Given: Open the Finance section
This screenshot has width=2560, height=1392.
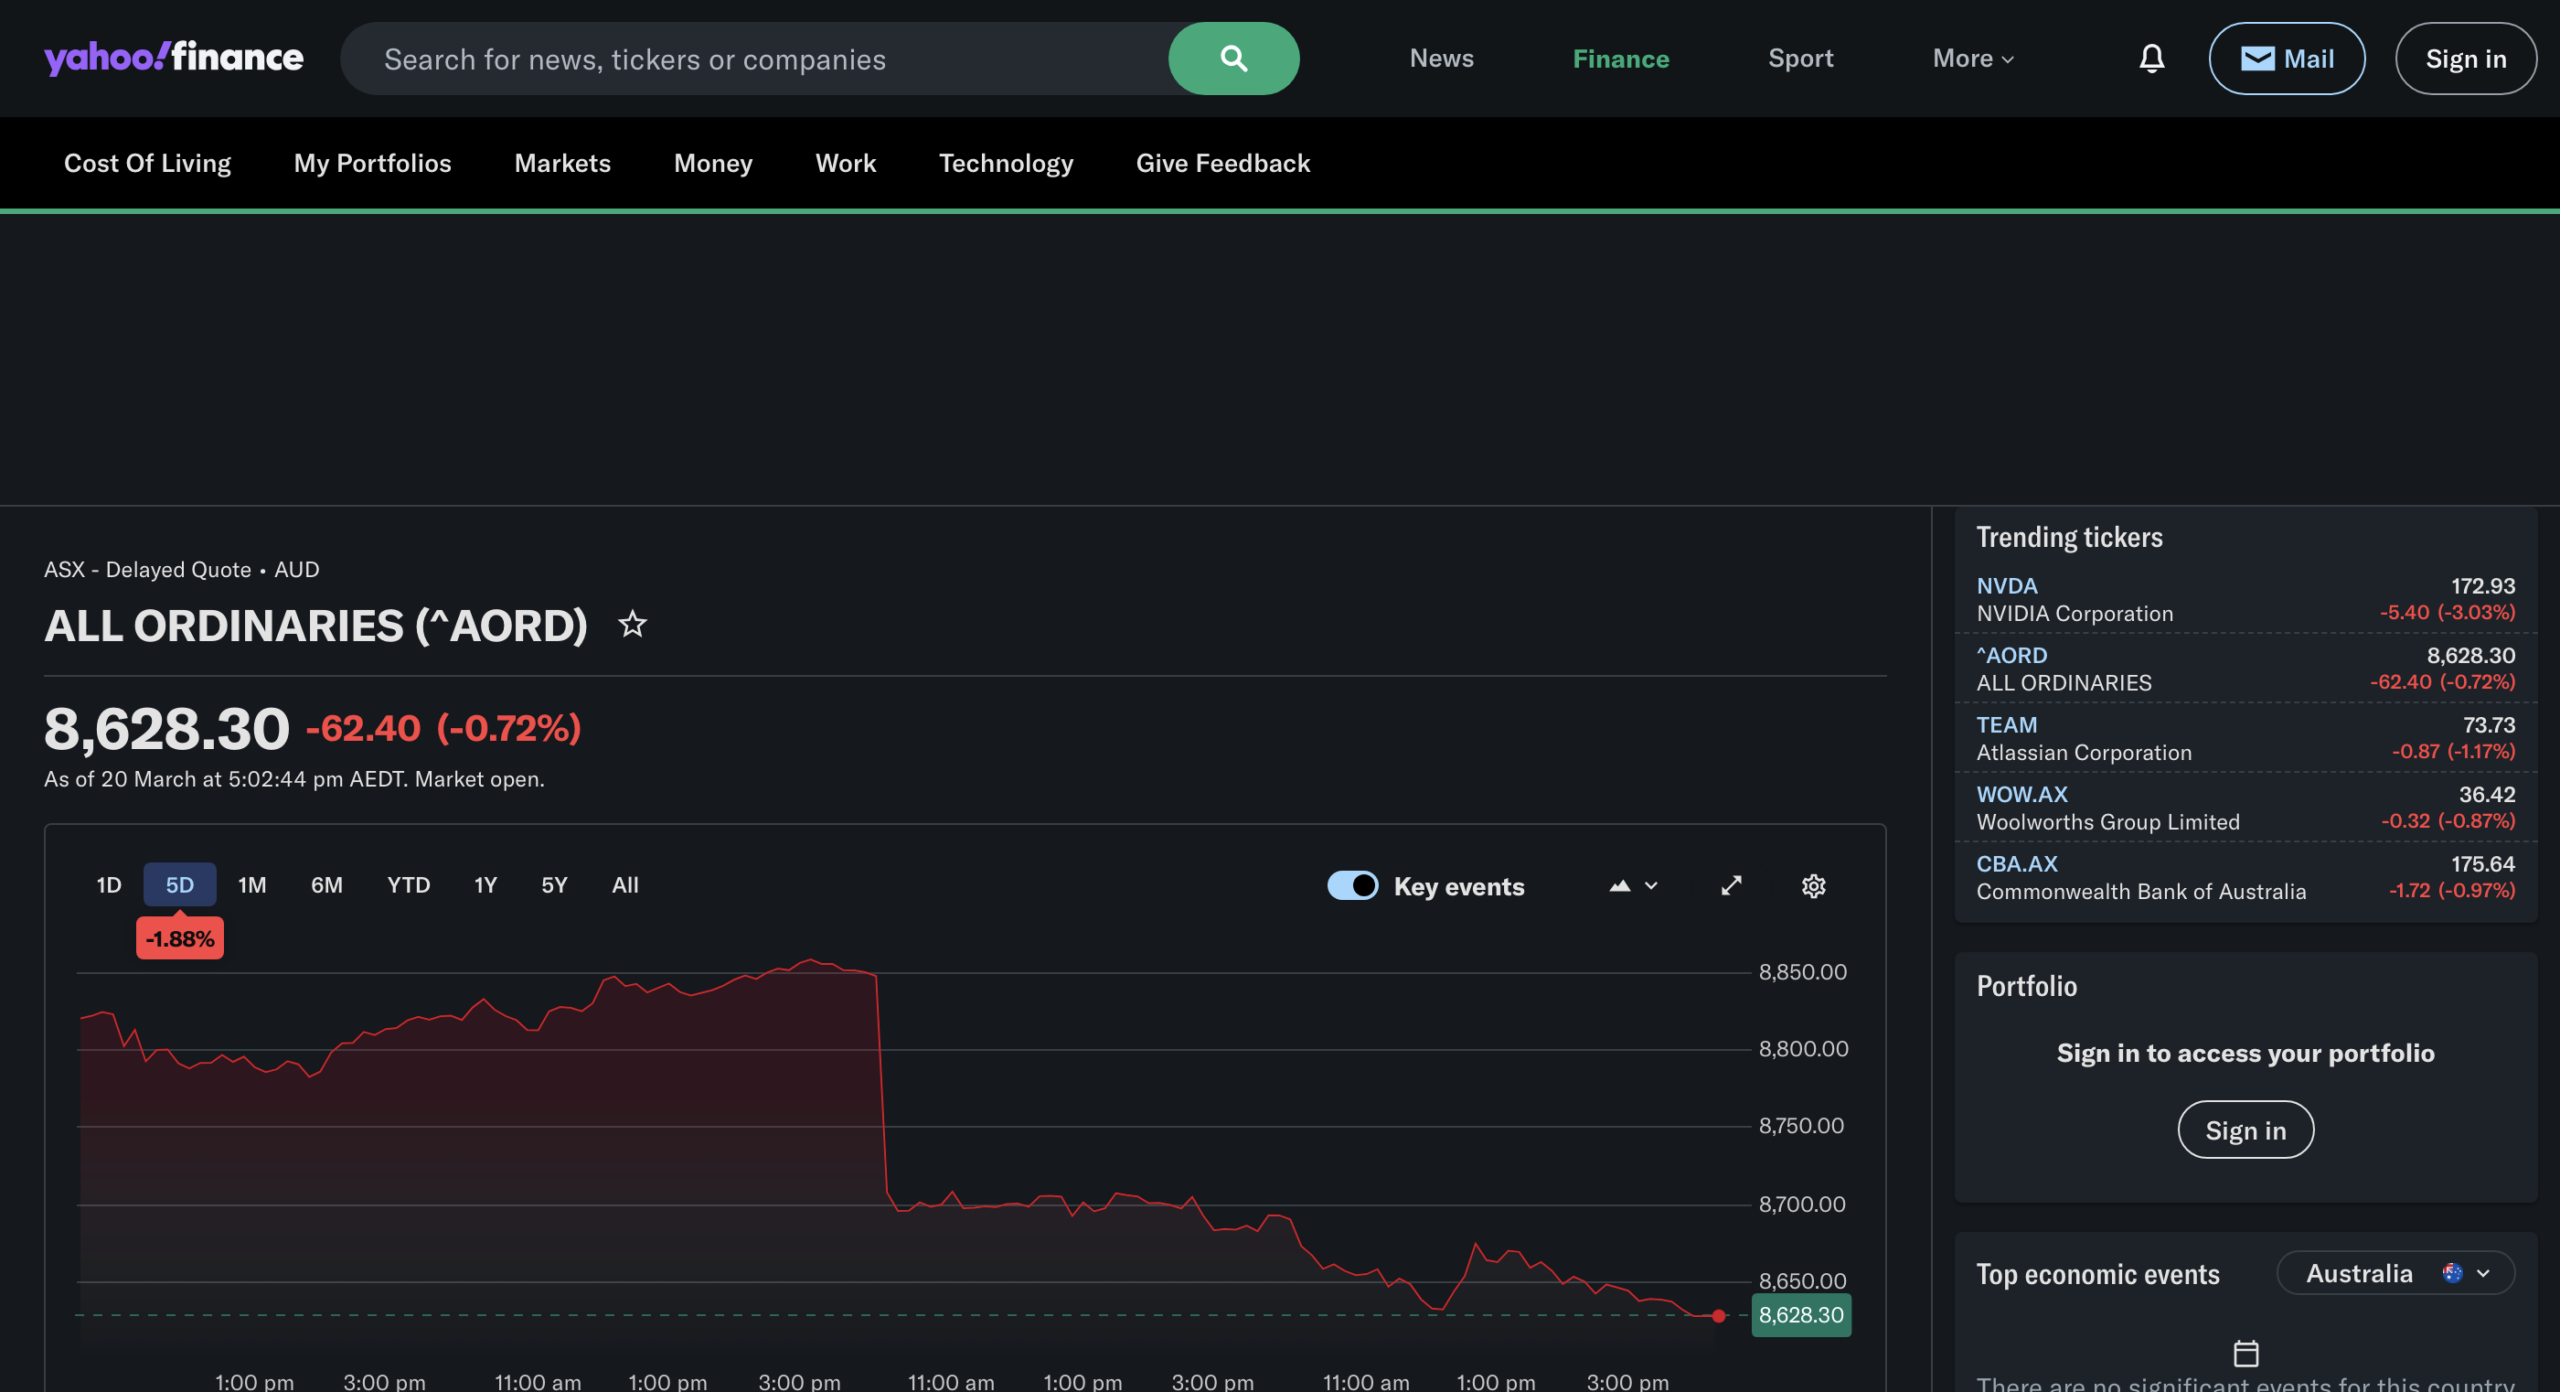Looking at the screenshot, I should (1621, 59).
